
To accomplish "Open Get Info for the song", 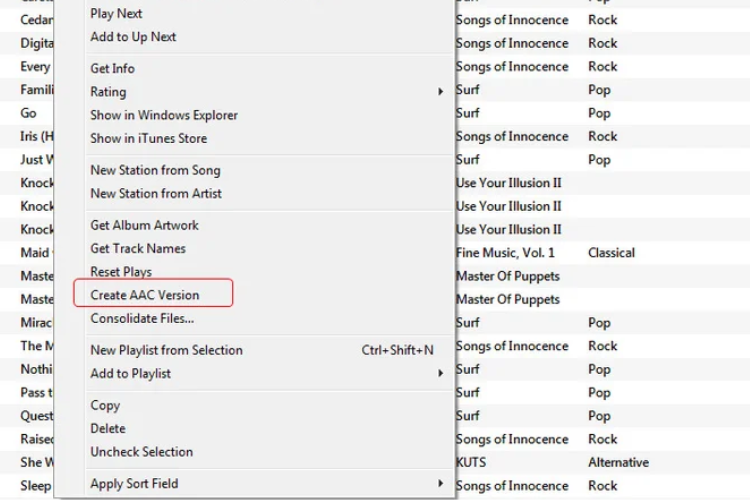I will [112, 69].
